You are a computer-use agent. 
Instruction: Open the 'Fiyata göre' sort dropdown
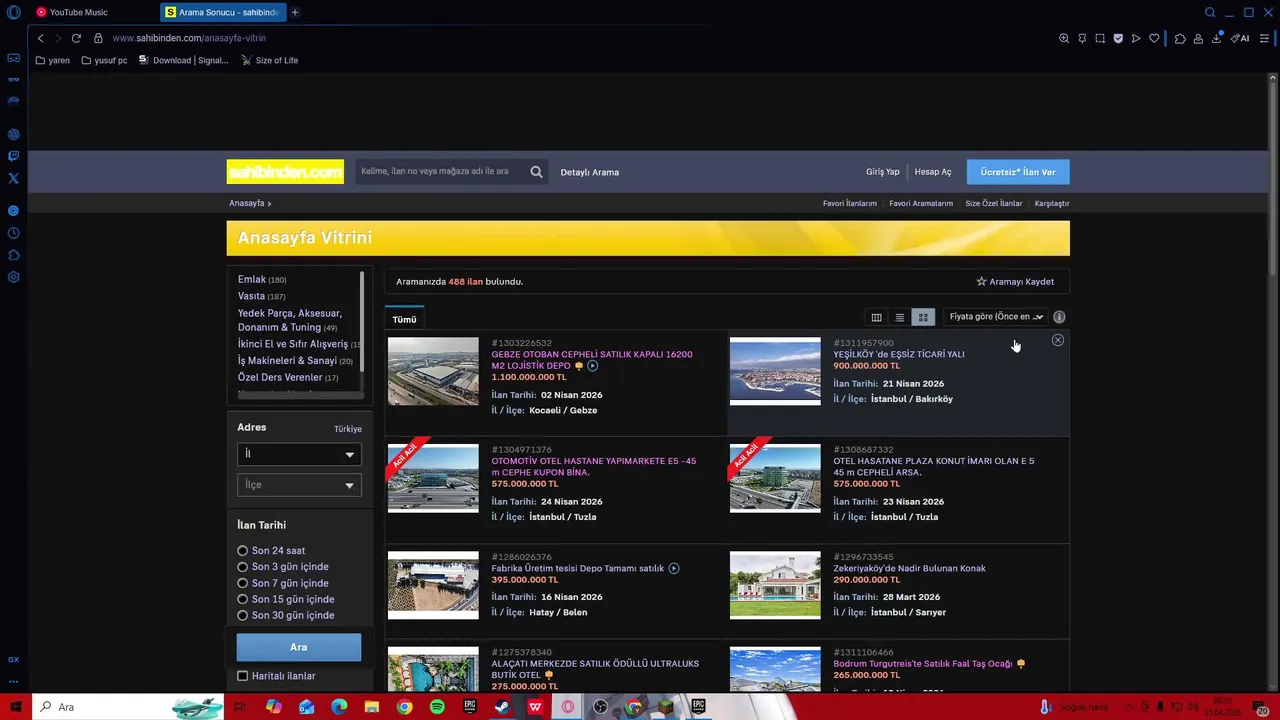pos(996,317)
